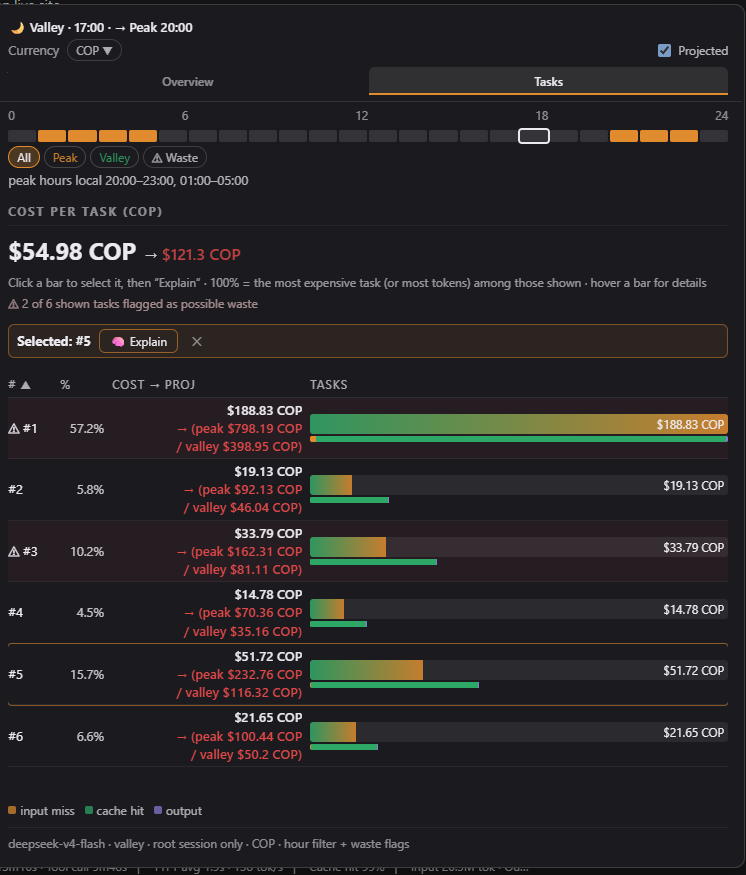746x875 pixels.
Task: Select the All hour filter
Action: [x=24, y=158]
